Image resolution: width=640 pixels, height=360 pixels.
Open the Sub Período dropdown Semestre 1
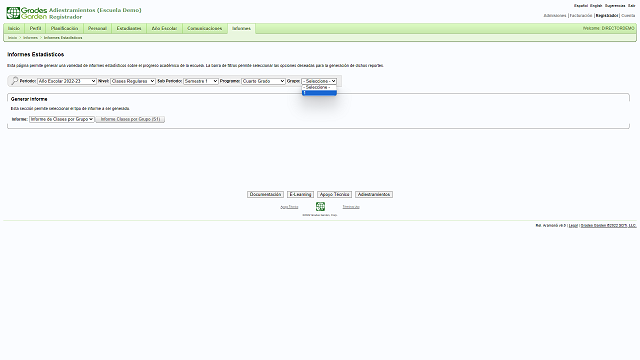[201, 81]
